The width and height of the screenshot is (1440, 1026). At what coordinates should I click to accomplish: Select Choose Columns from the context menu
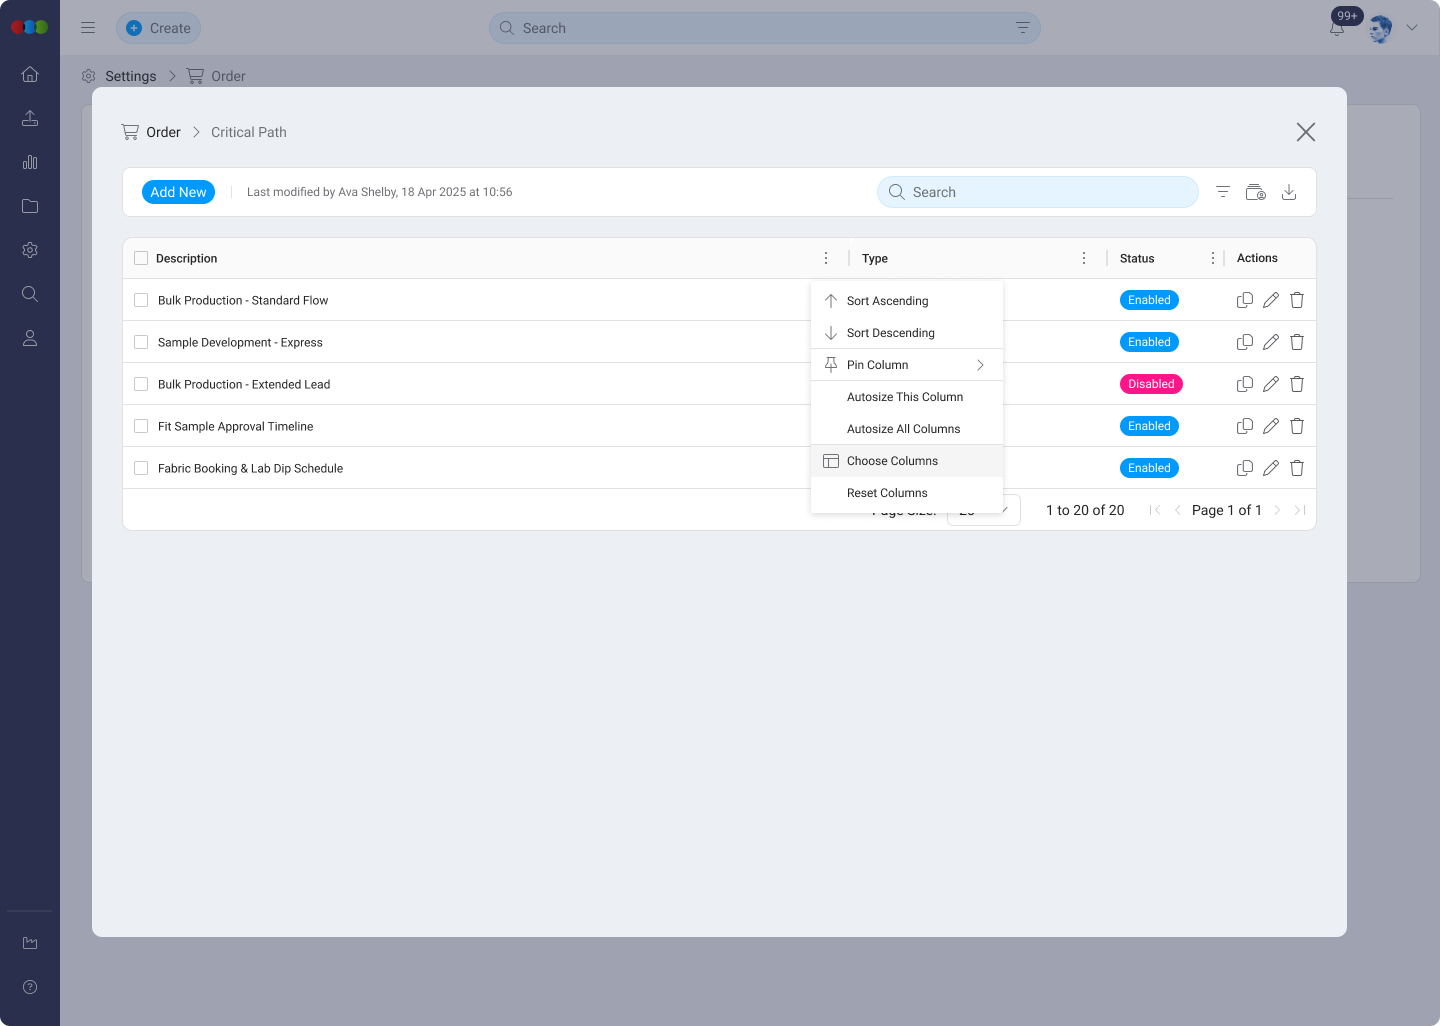coord(892,460)
